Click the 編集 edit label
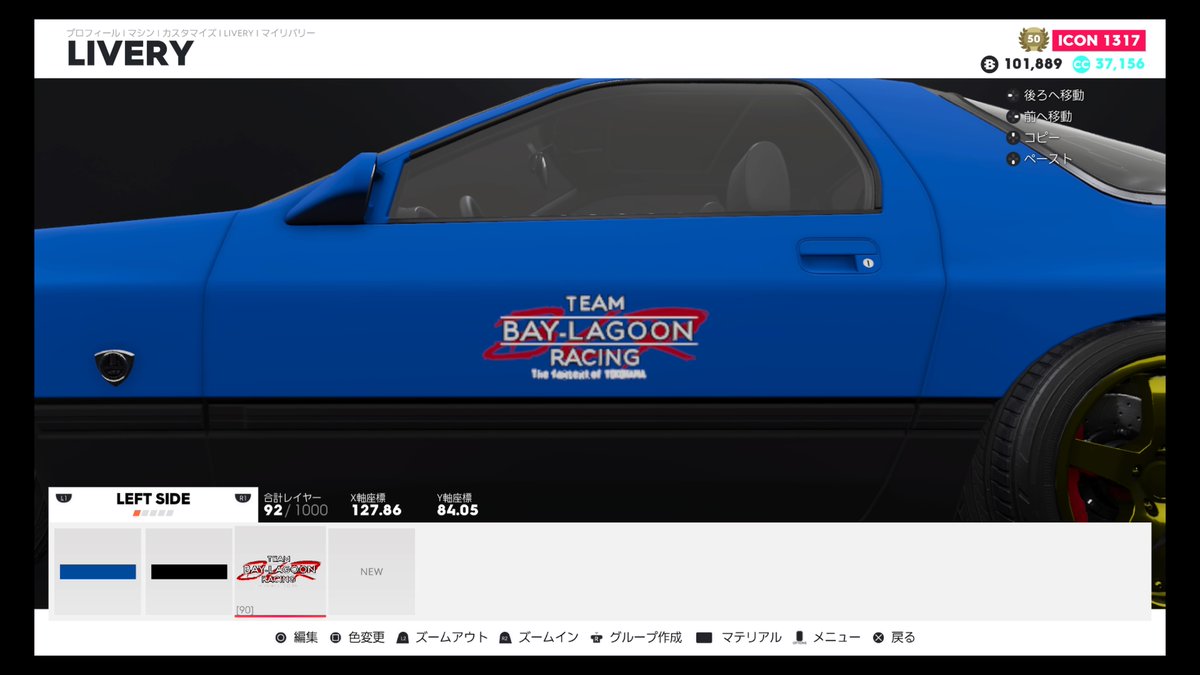 [305, 637]
